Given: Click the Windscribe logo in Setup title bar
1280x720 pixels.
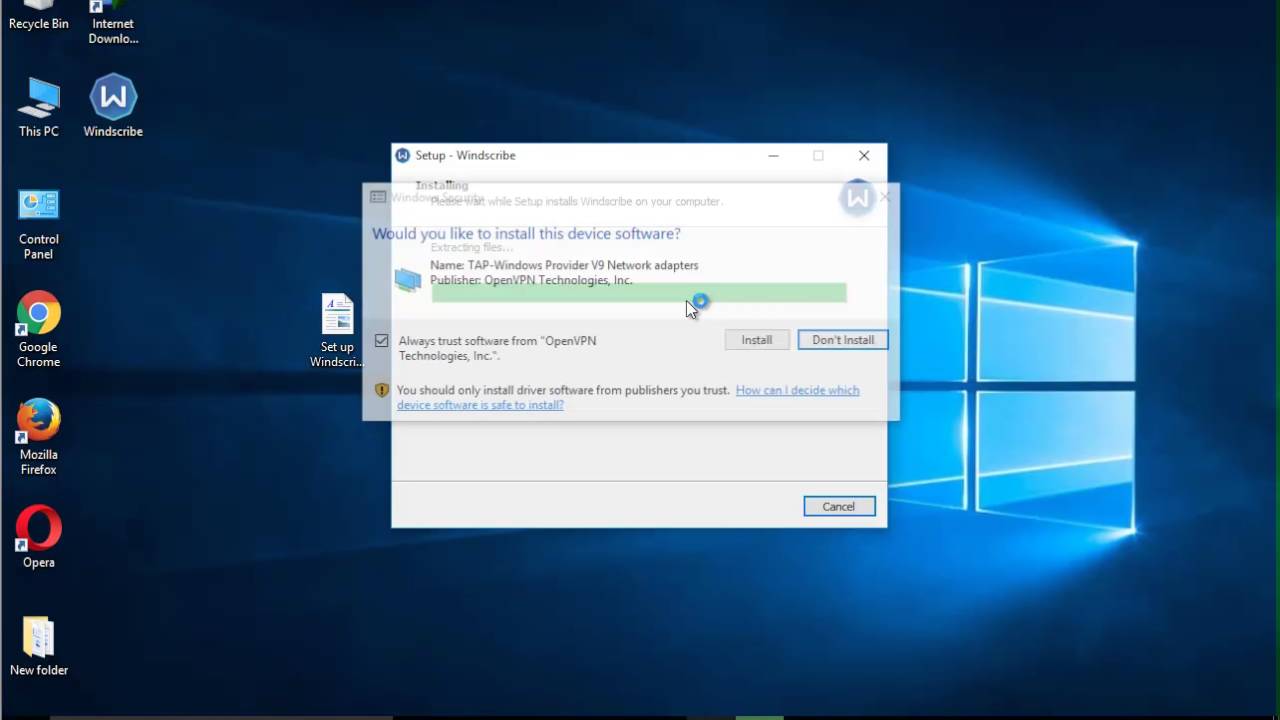Looking at the screenshot, I should [x=403, y=155].
